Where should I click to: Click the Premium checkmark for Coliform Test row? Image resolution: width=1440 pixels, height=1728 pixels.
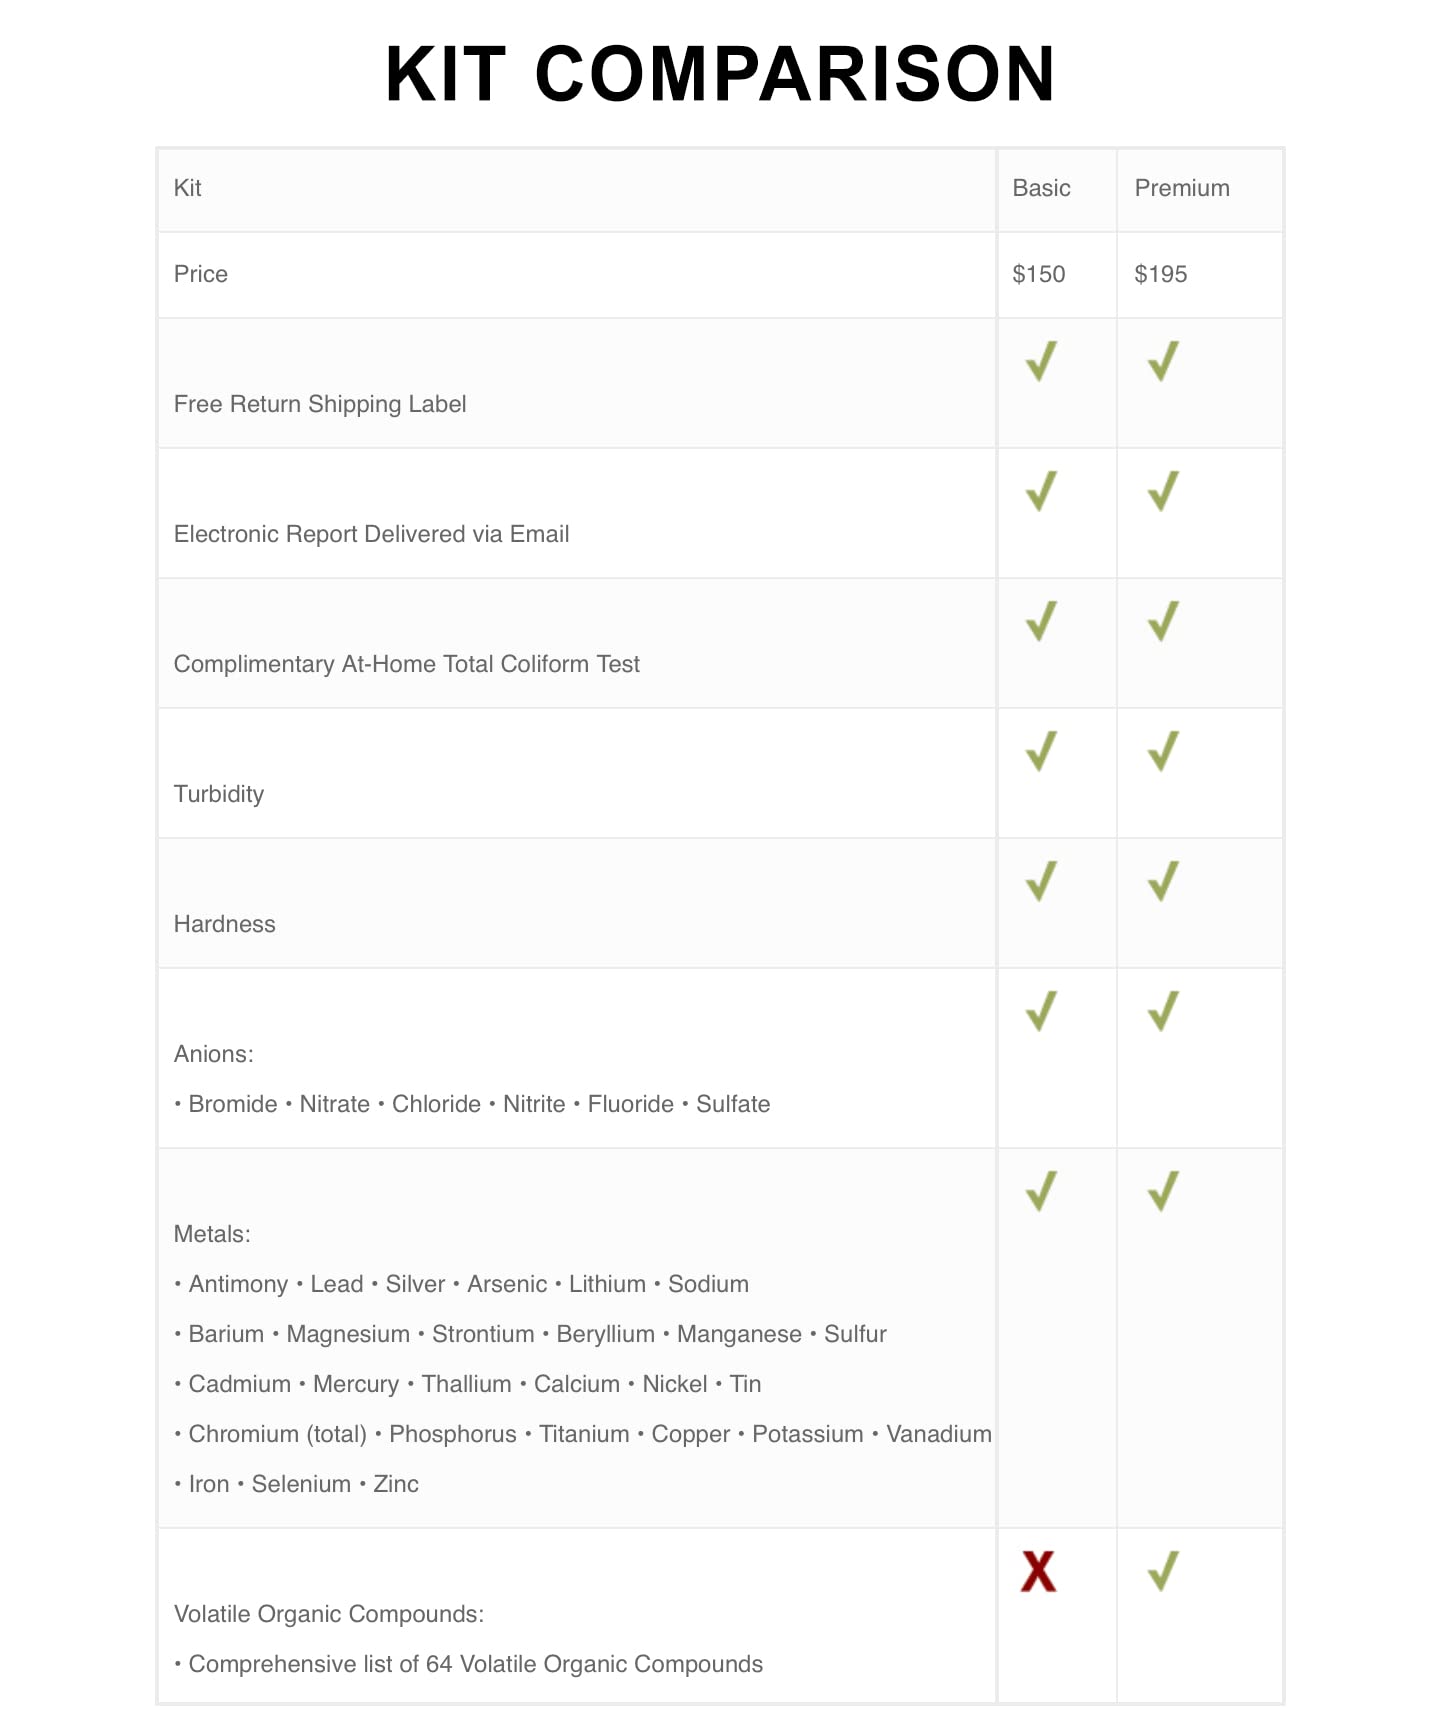click(1163, 622)
